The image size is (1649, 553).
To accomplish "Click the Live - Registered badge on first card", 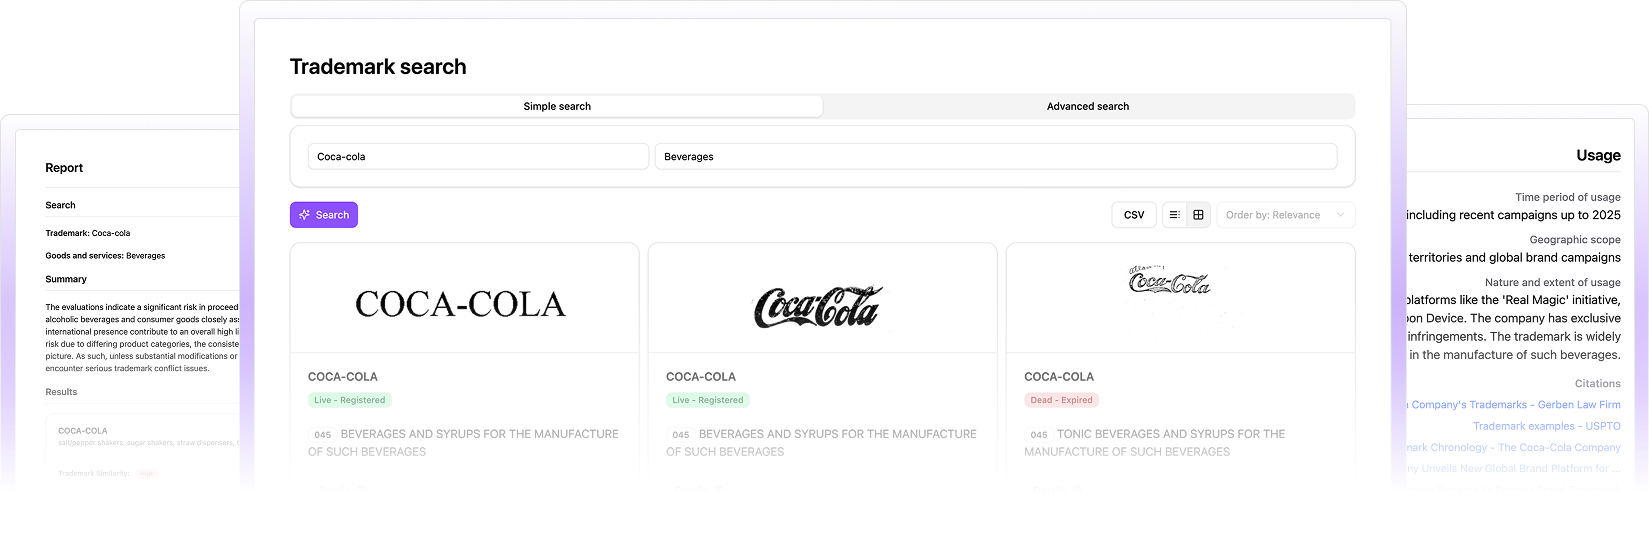I will click(x=349, y=400).
